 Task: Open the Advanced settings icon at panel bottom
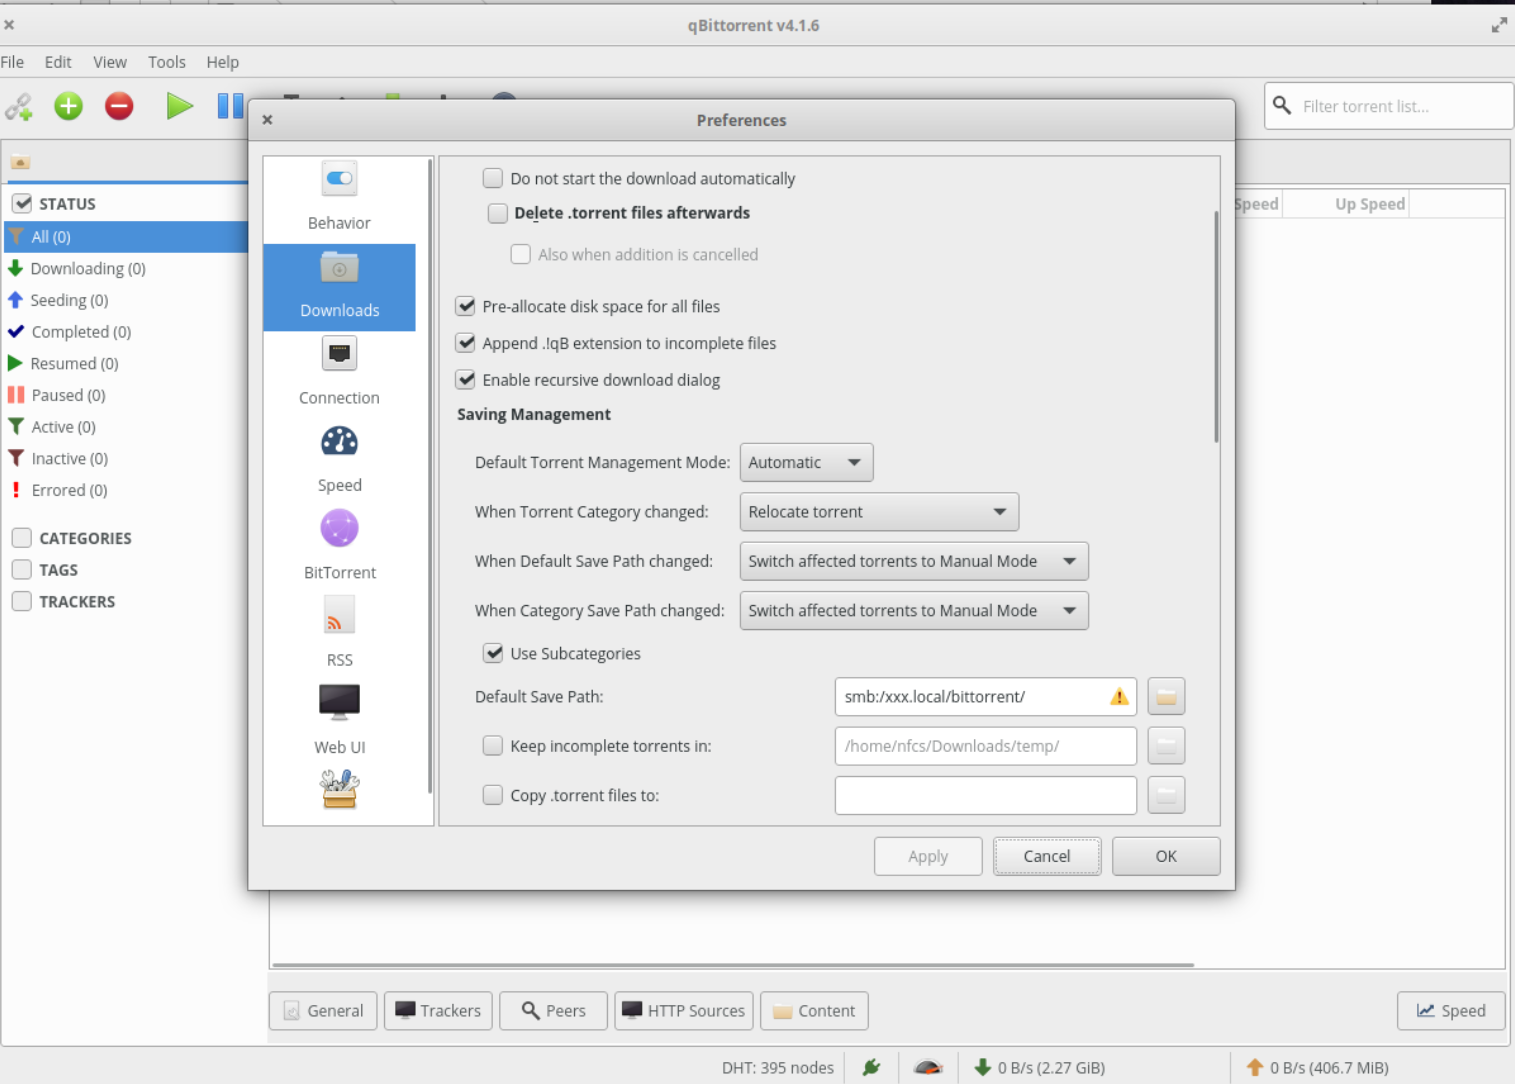339,790
